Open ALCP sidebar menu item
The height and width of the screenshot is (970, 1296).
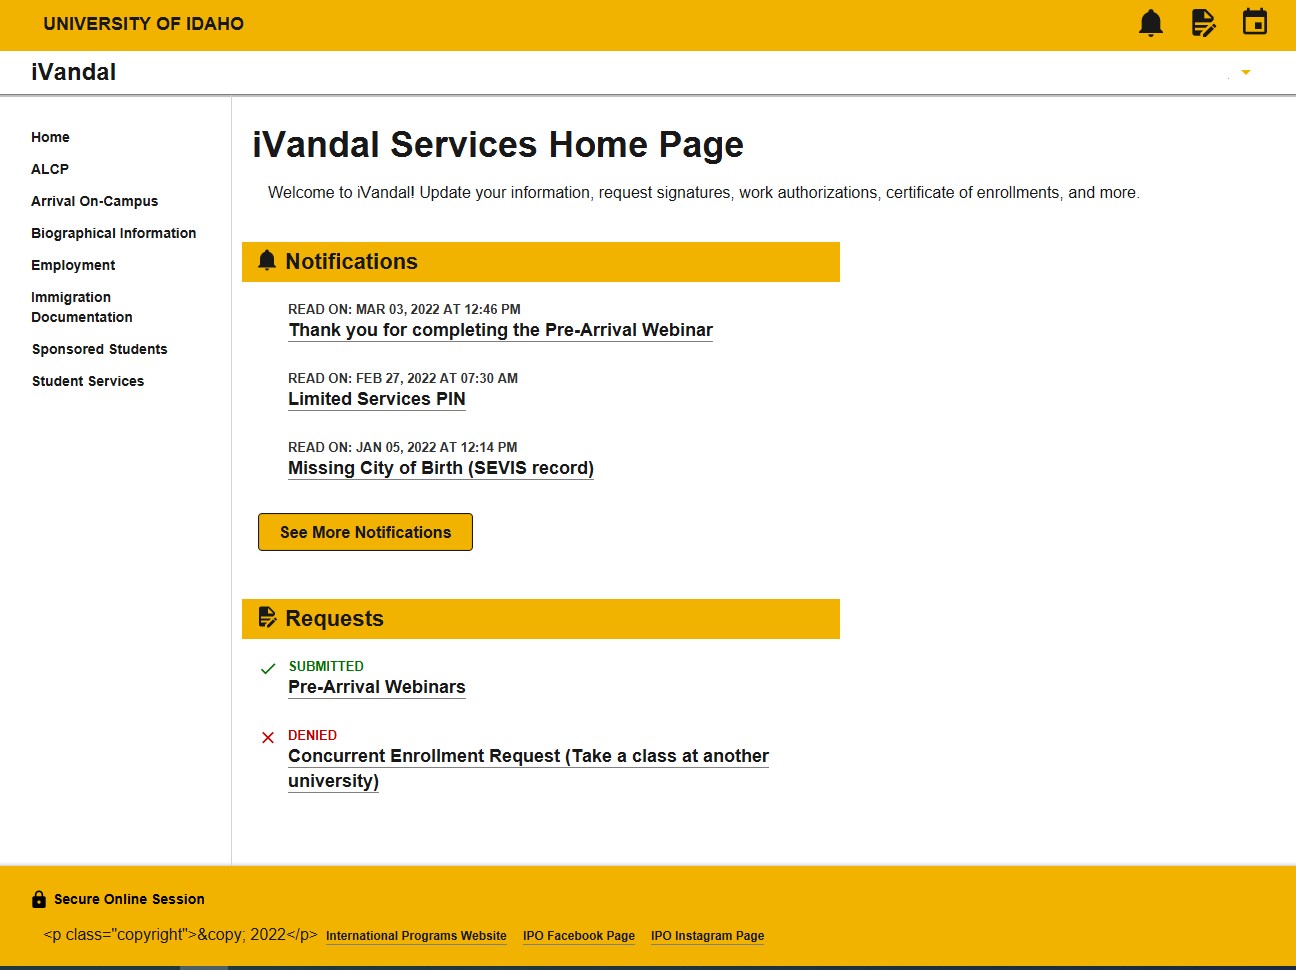(x=50, y=169)
